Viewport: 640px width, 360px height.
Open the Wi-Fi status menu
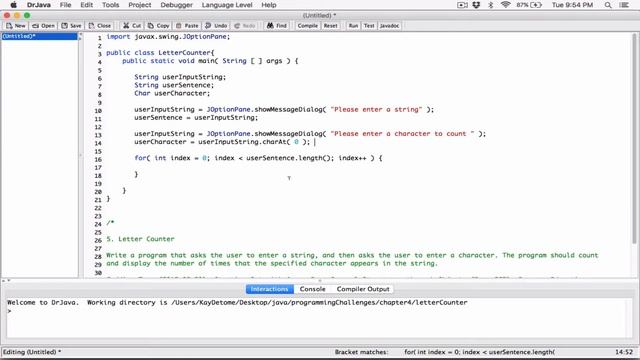pyautogui.click(x=505, y=5)
